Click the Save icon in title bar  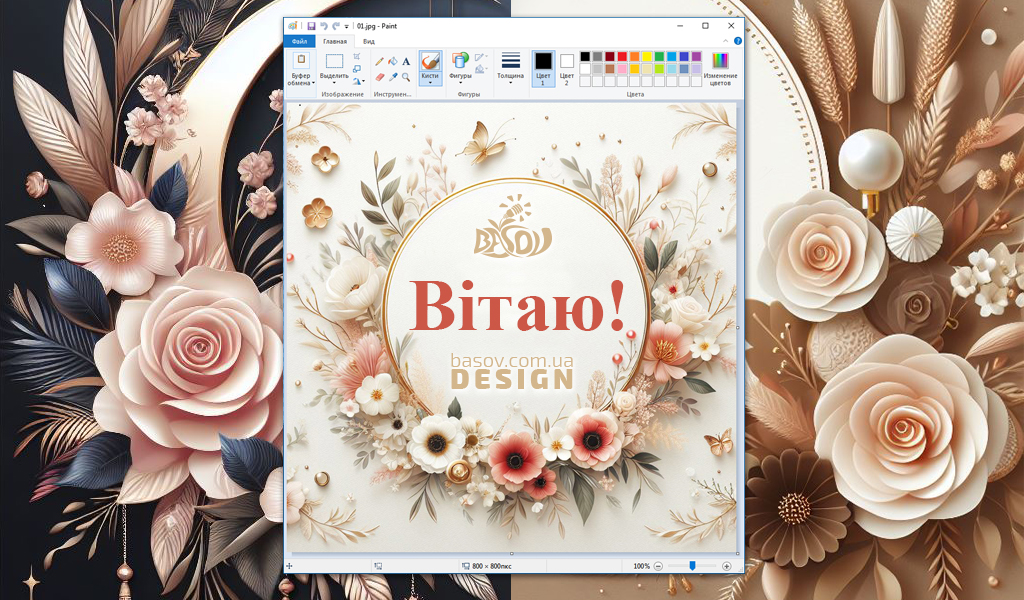[311, 25]
